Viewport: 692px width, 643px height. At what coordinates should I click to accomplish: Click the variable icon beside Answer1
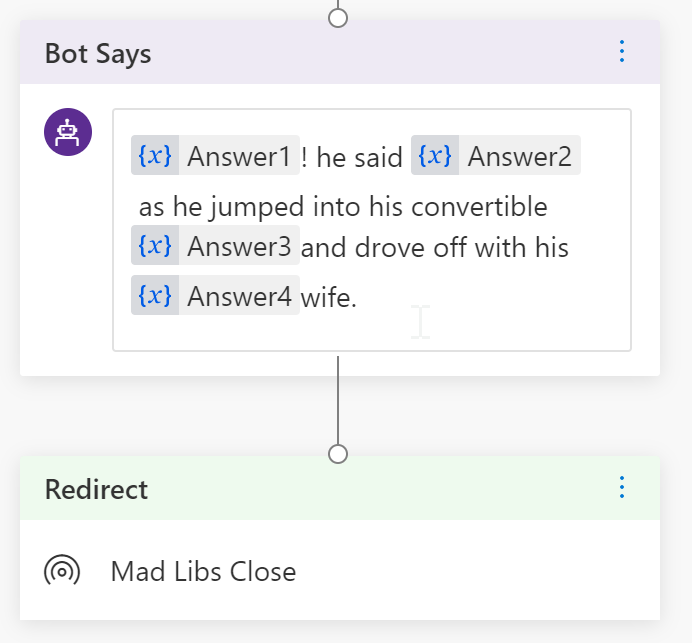(x=155, y=157)
